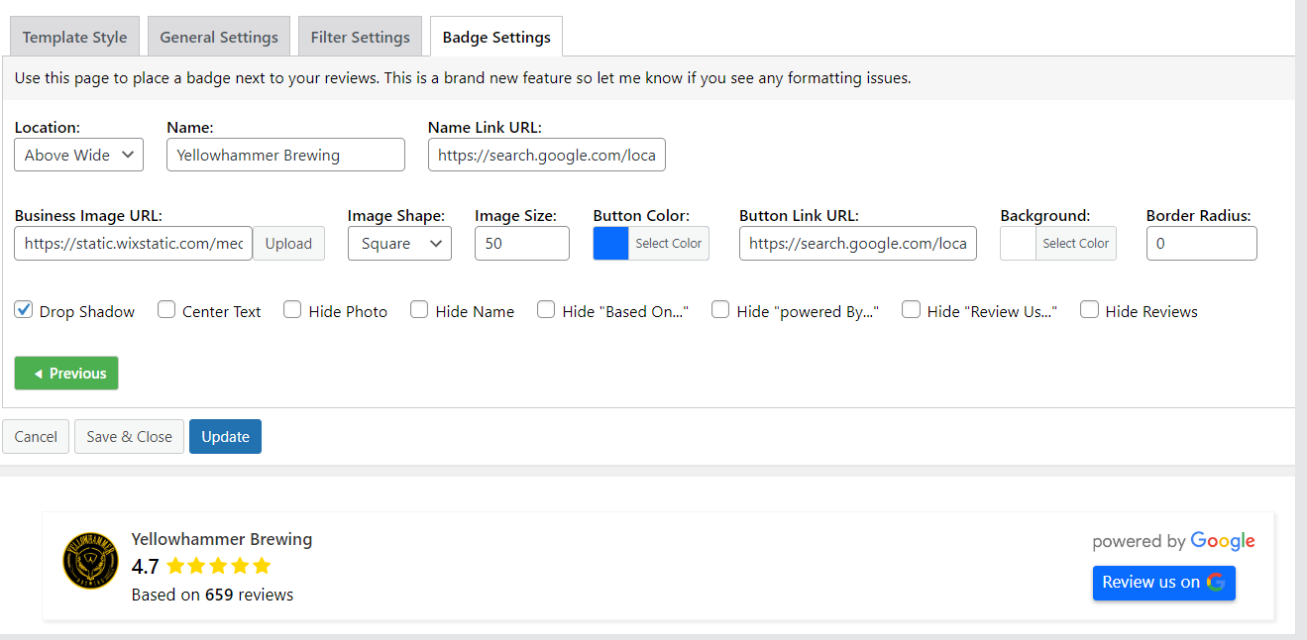Click the Button Link URL field
1307x640 pixels.
(858, 243)
